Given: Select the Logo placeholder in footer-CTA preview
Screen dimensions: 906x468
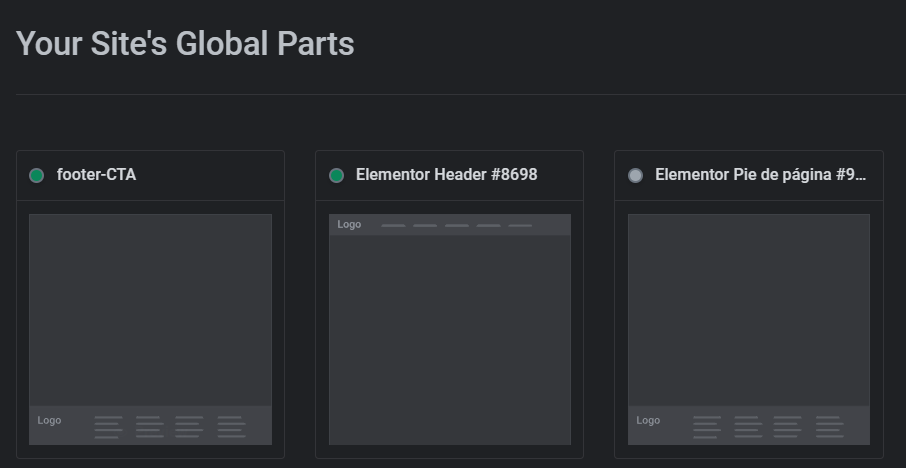Looking at the screenshot, I should tap(49, 421).
